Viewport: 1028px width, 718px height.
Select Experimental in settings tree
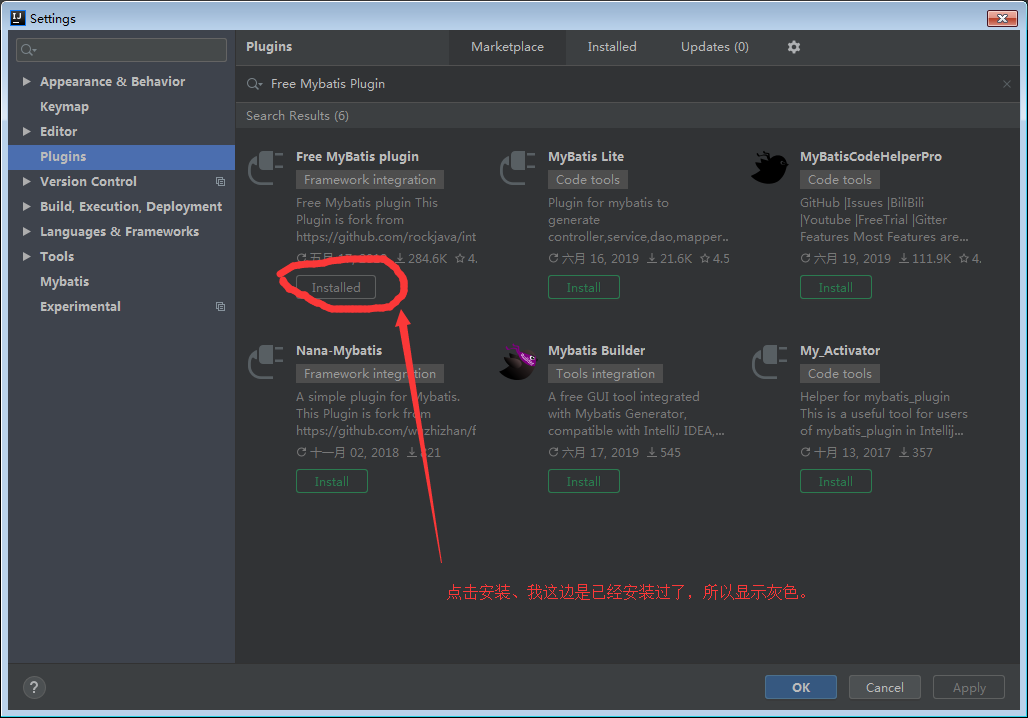point(80,307)
